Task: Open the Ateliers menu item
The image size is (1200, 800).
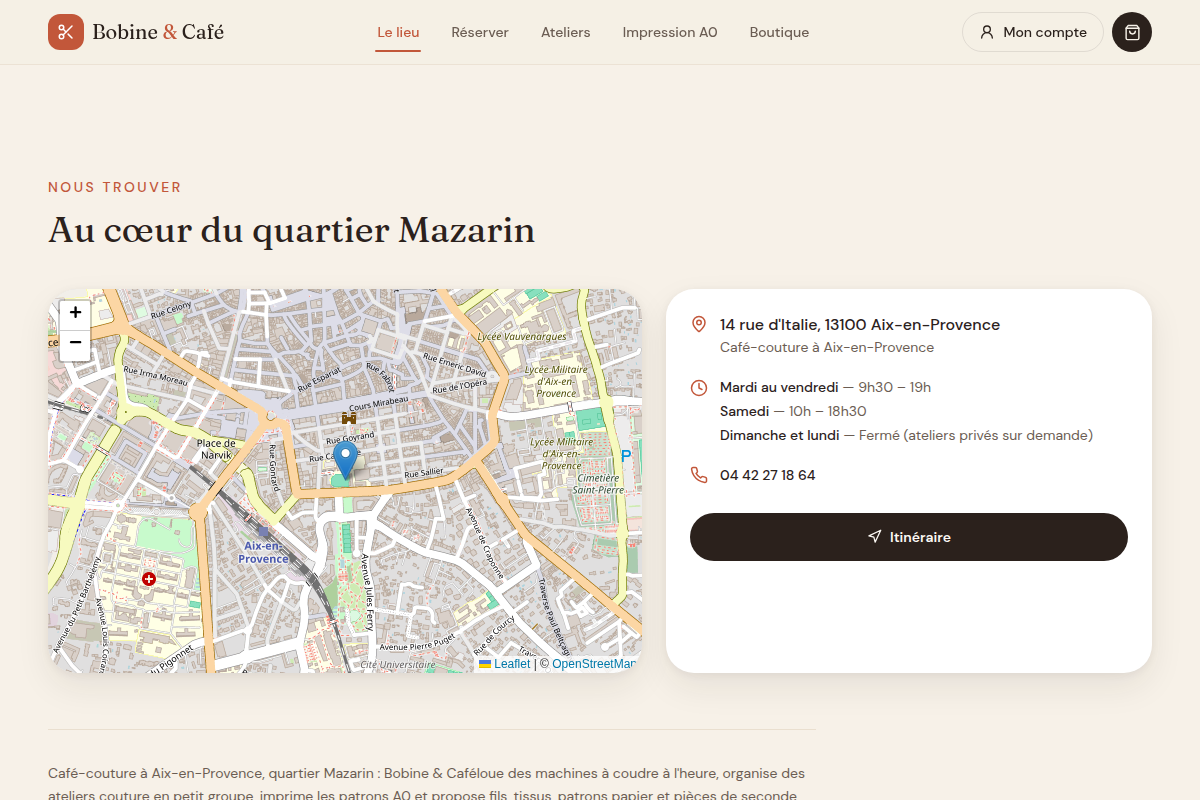Action: coord(566,32)
